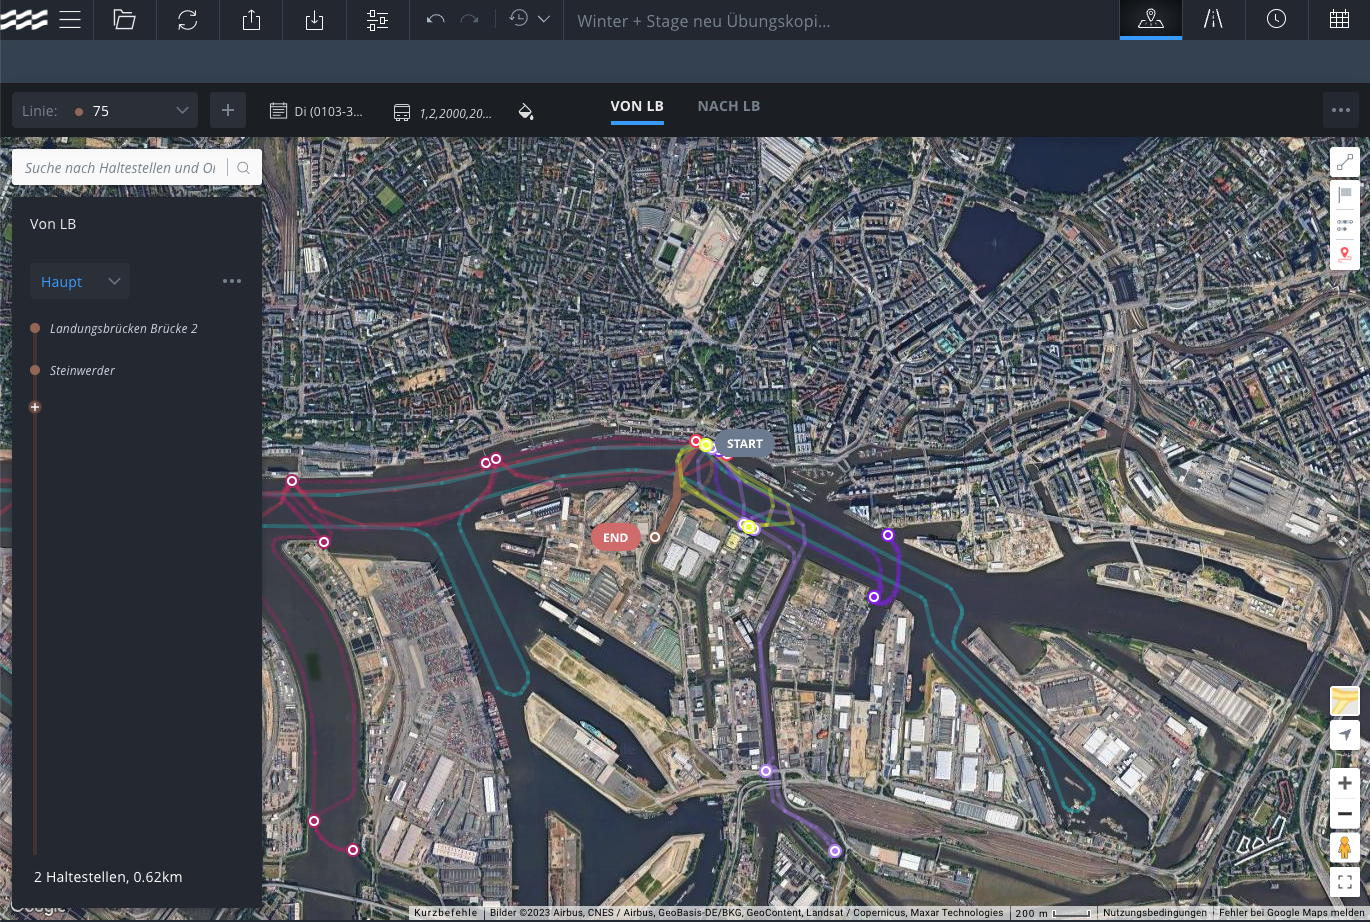Select the NACH LB tab
The width and height of the screenshot is (1370, 922).
click(729, 106)
